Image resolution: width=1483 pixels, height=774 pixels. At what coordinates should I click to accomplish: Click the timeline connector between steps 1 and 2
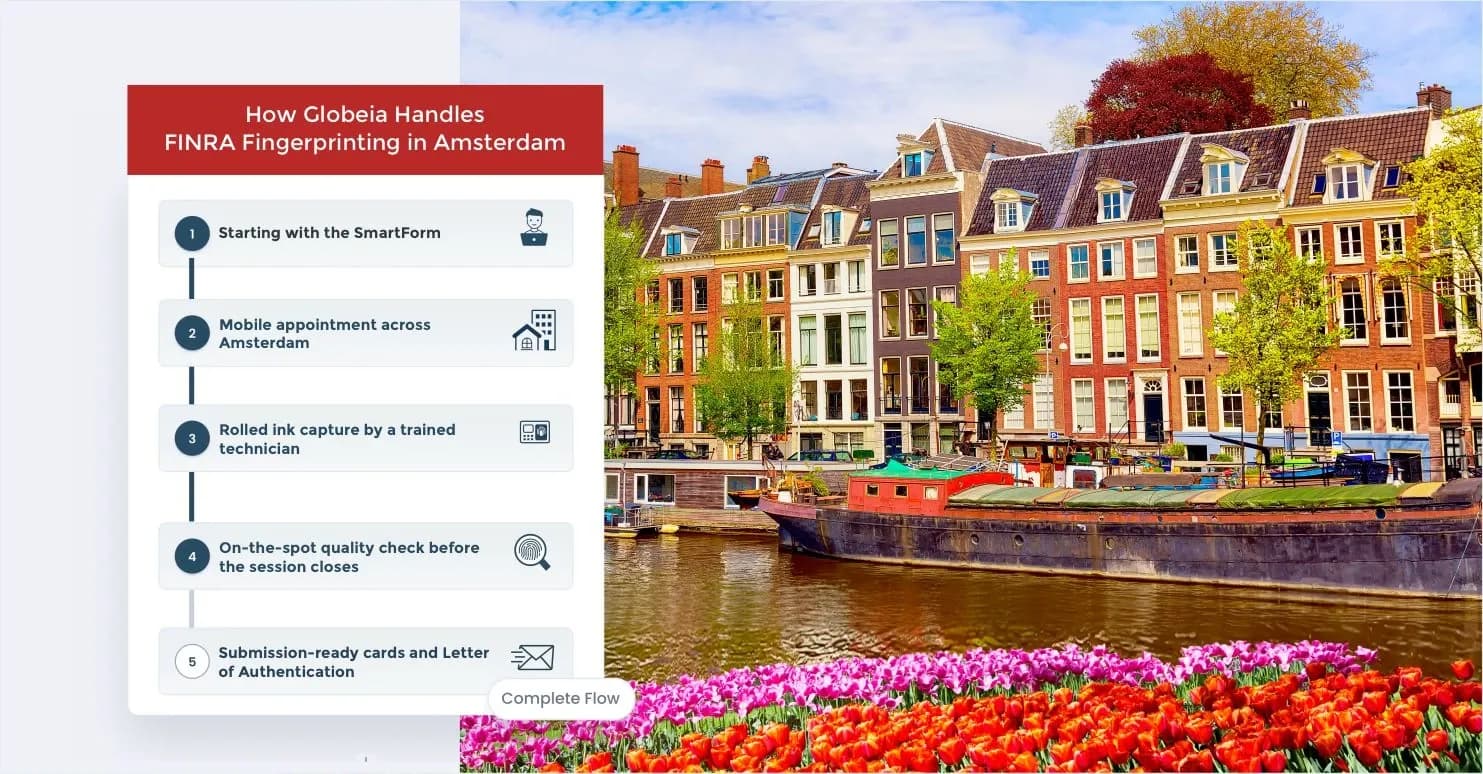pyautogui.click(x=192, y=282)
